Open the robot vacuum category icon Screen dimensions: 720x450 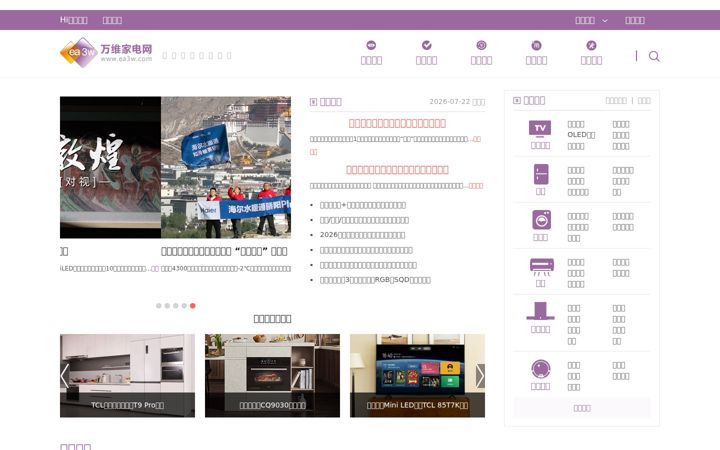[541, 369]
